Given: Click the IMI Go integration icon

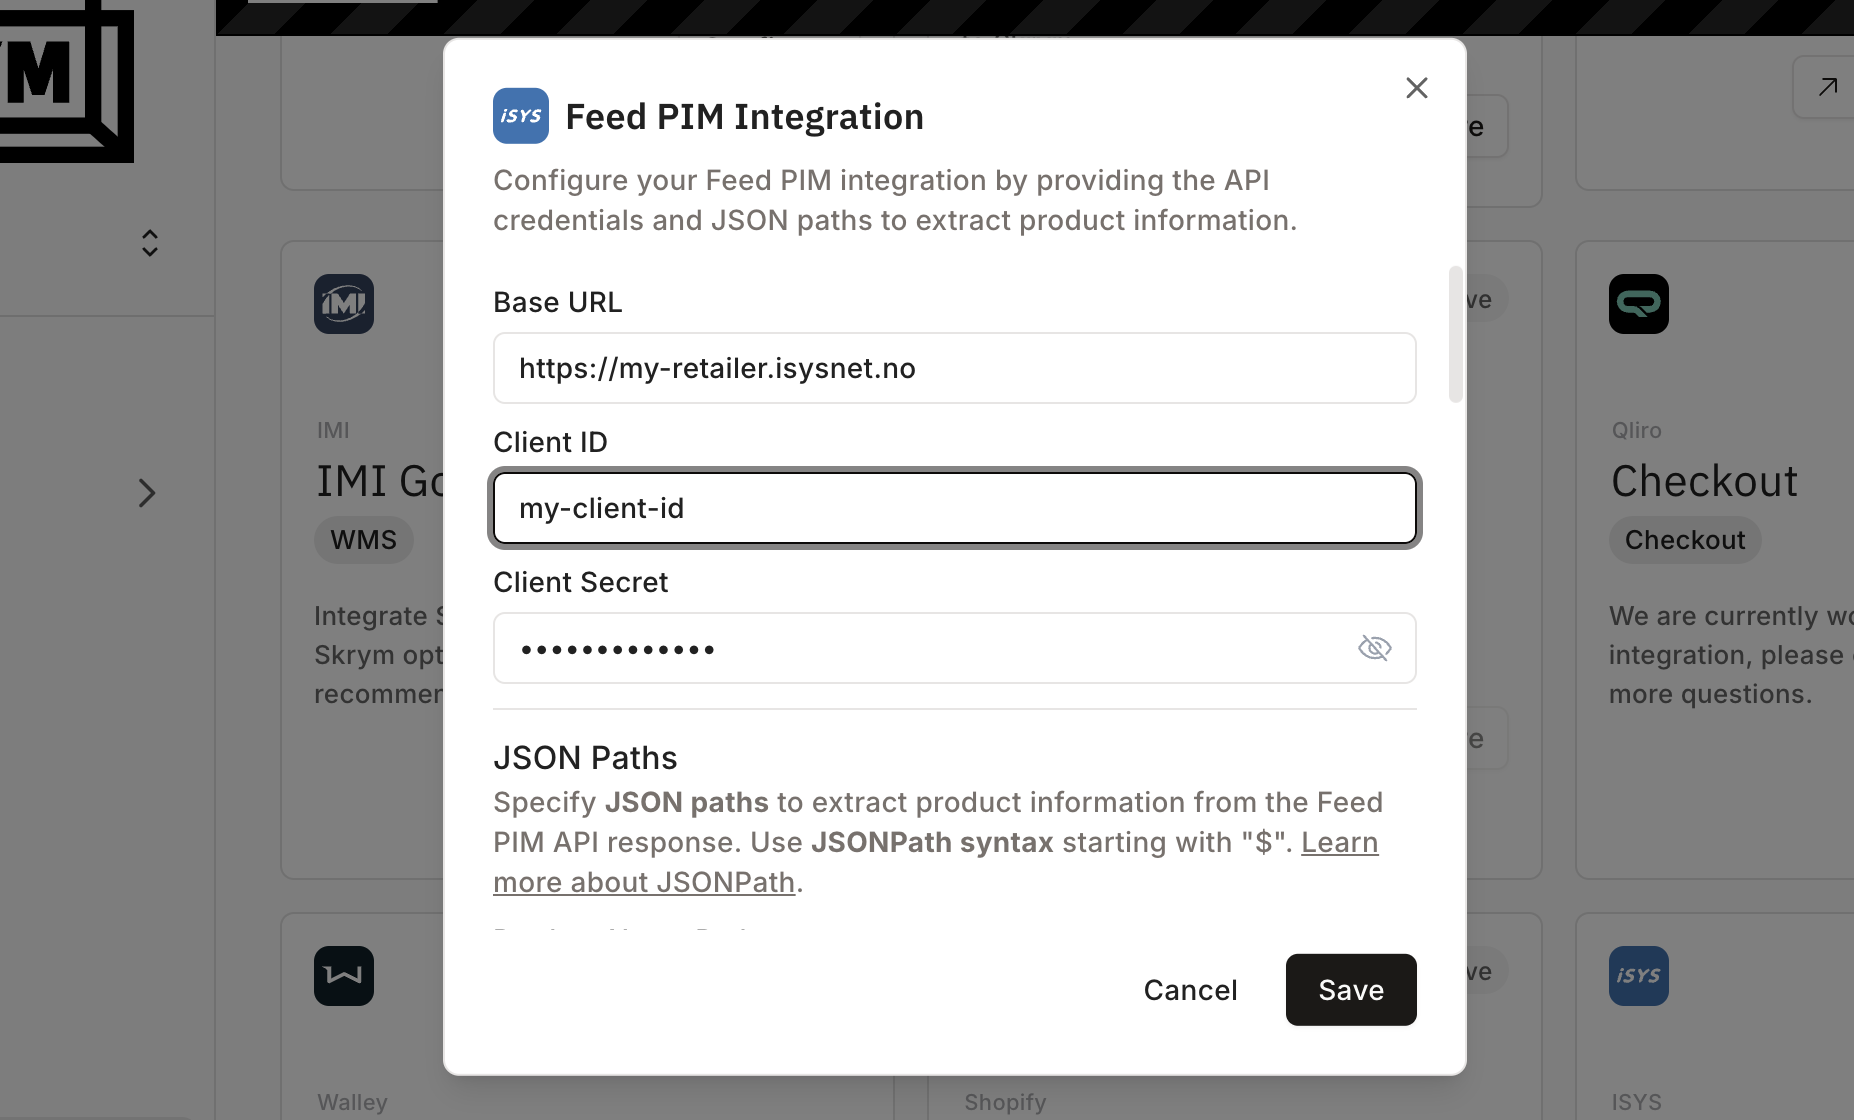Looking at the screenshot, I should click(x=344, y=304).
